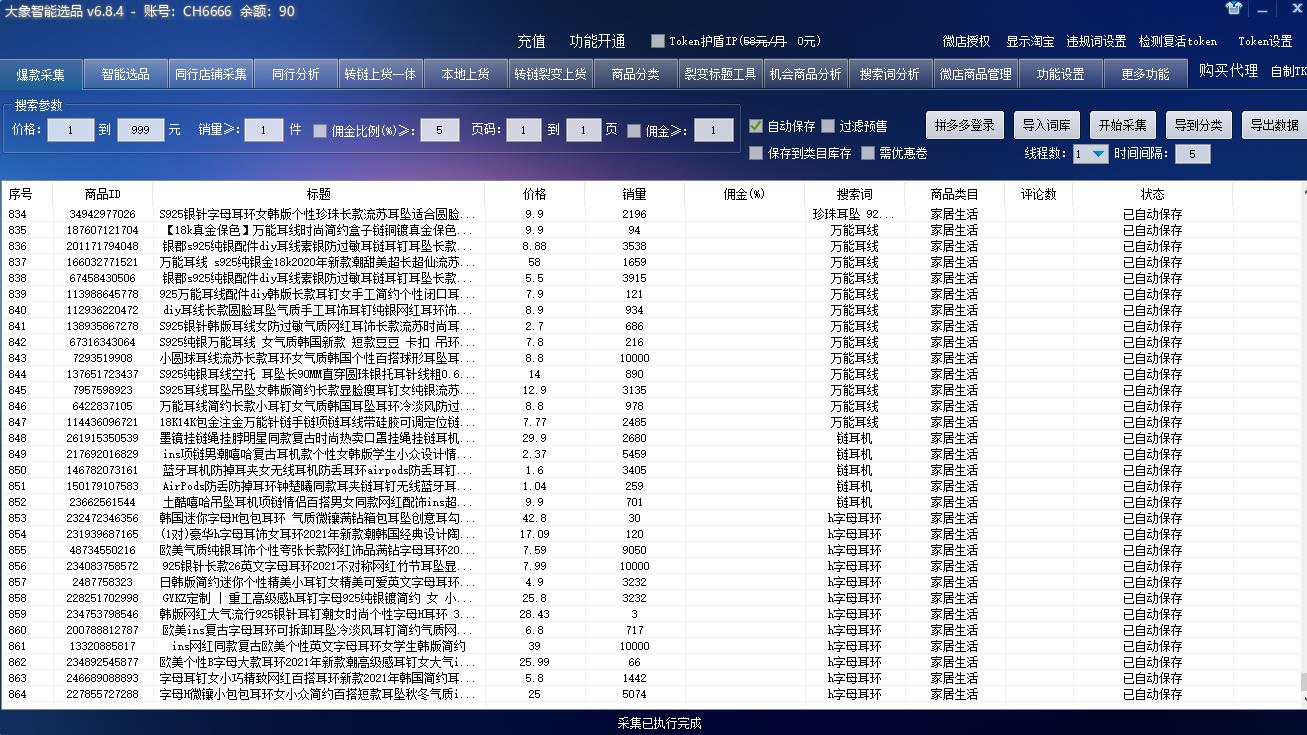Screen dimensions: 1307x735
Task: Open the 更多功能 tab
Action: [1145, 74]
